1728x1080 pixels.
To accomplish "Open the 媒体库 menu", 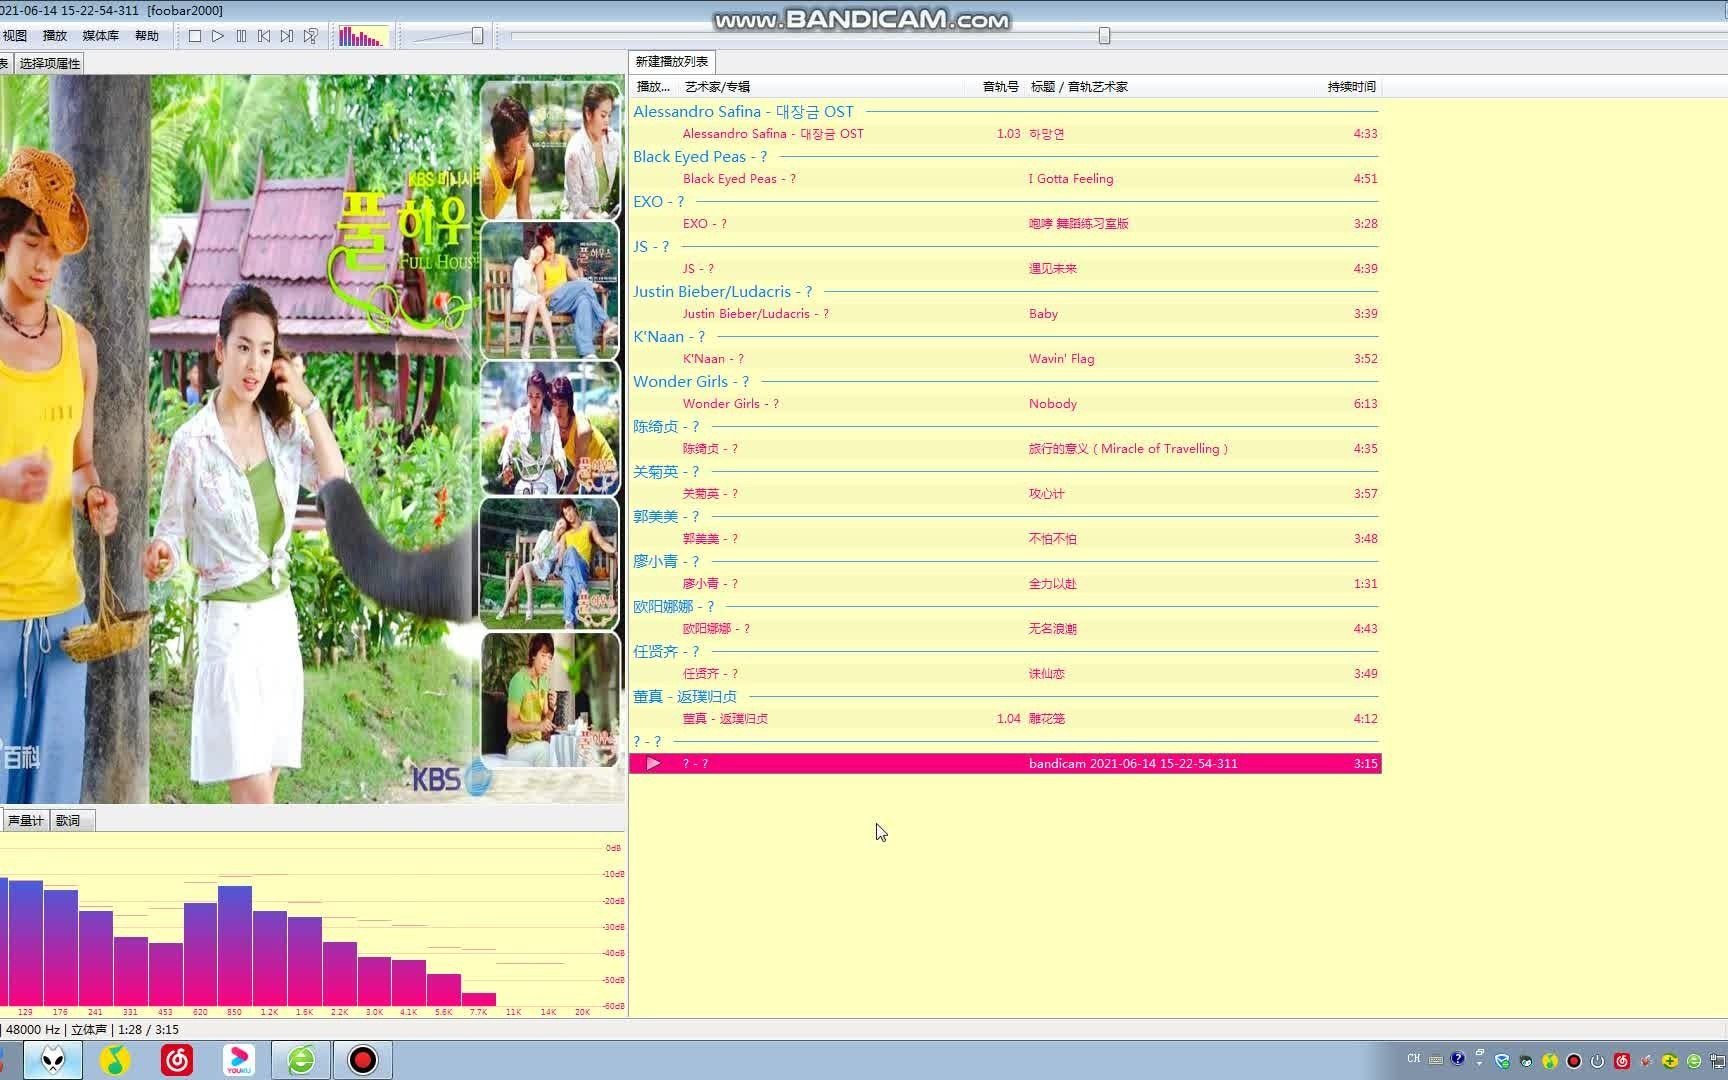I will [x=100, y=36].
